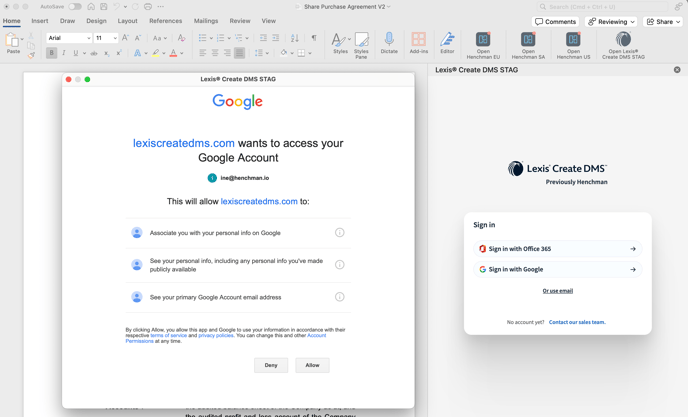Open the Styles Pane
The height and width of the screenshot is (417, 688).
362,40
